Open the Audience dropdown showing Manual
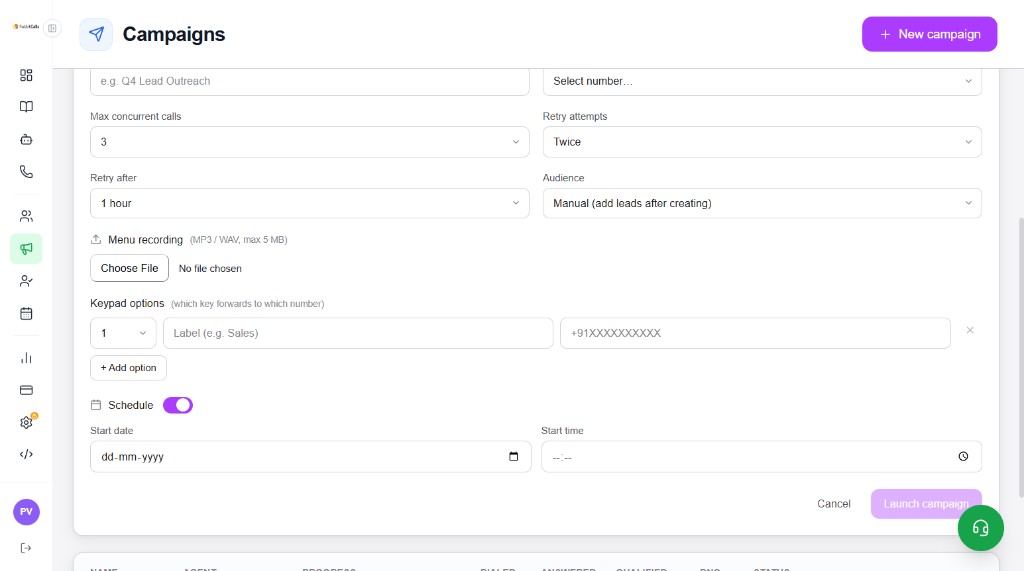Screen dimensions: 1024x571 [x=762, y=203]
